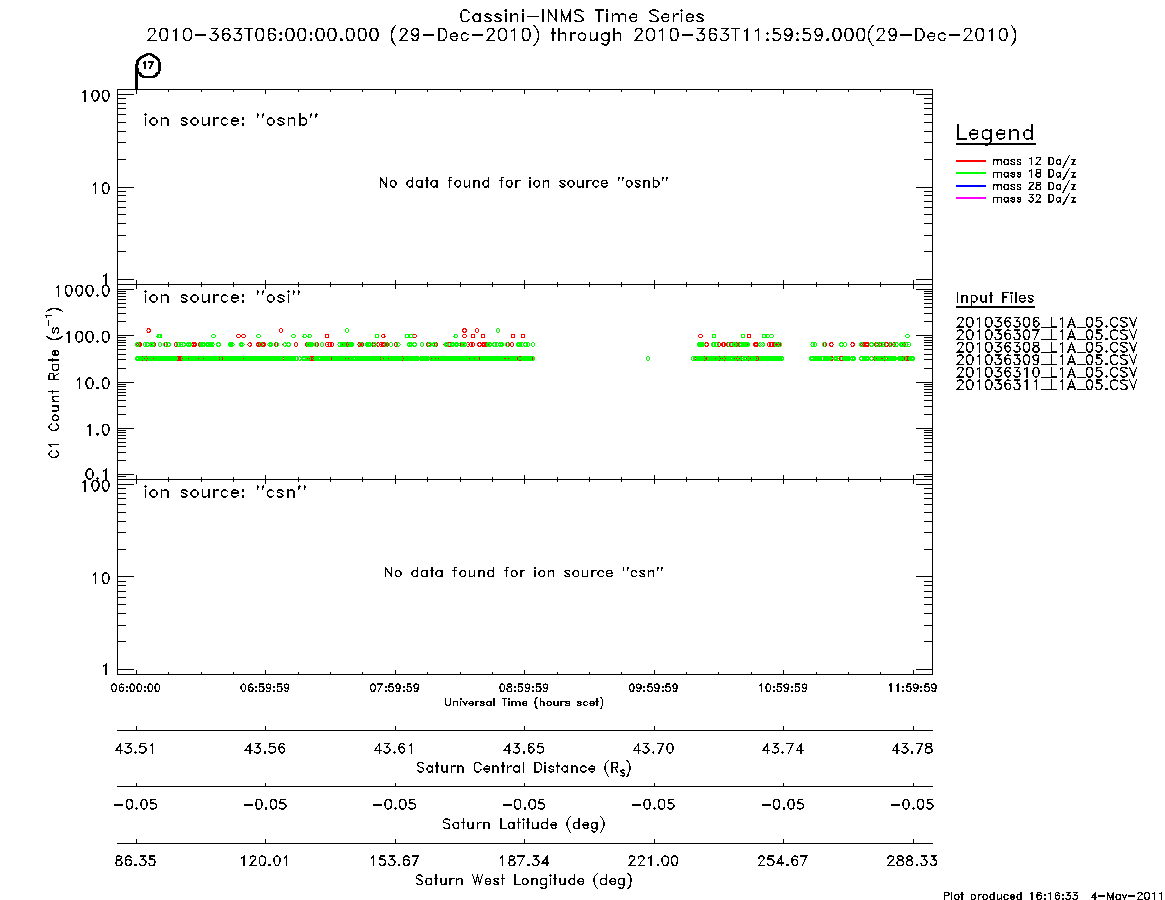This screenshot has height=900, width=1165.
Task: Click the 43.61 central distance value
Action: click(x=395, y=748)
